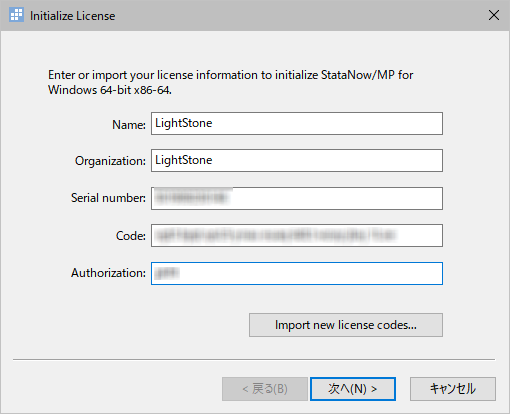Cancel with the キャンセル button
The image size is (510, 414).
453,389
